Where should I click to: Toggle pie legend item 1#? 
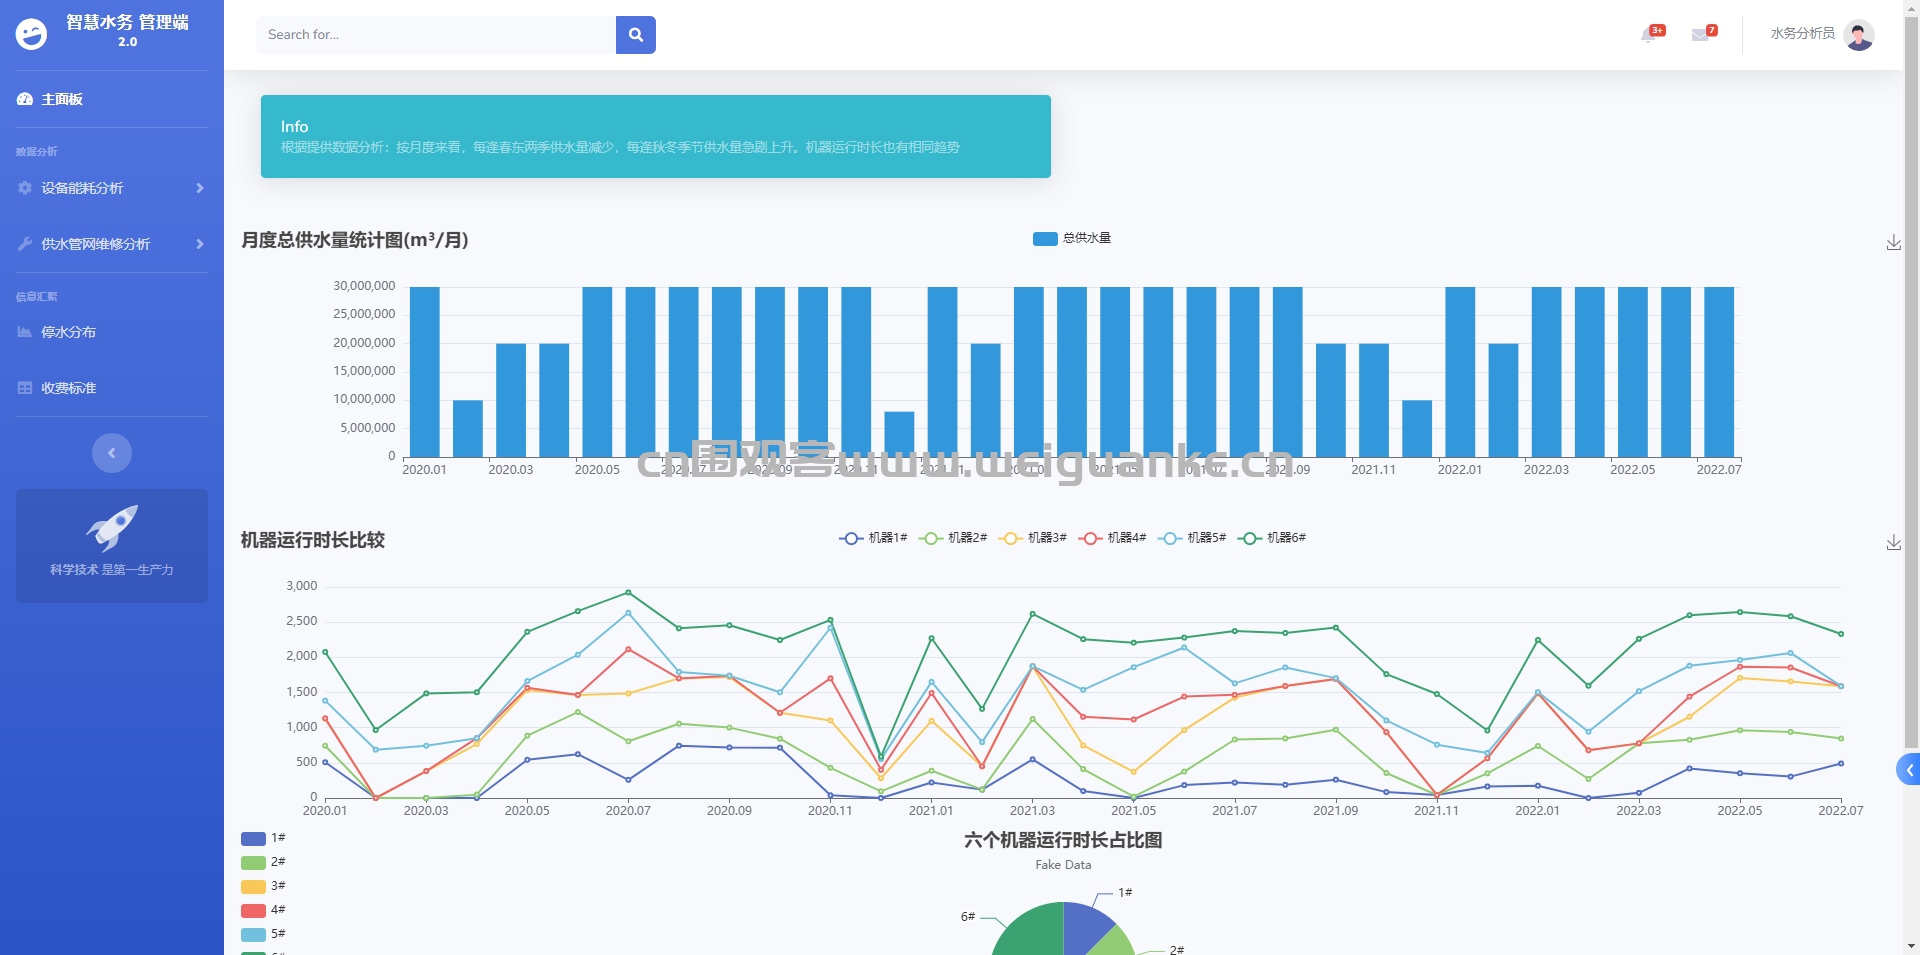264,838
